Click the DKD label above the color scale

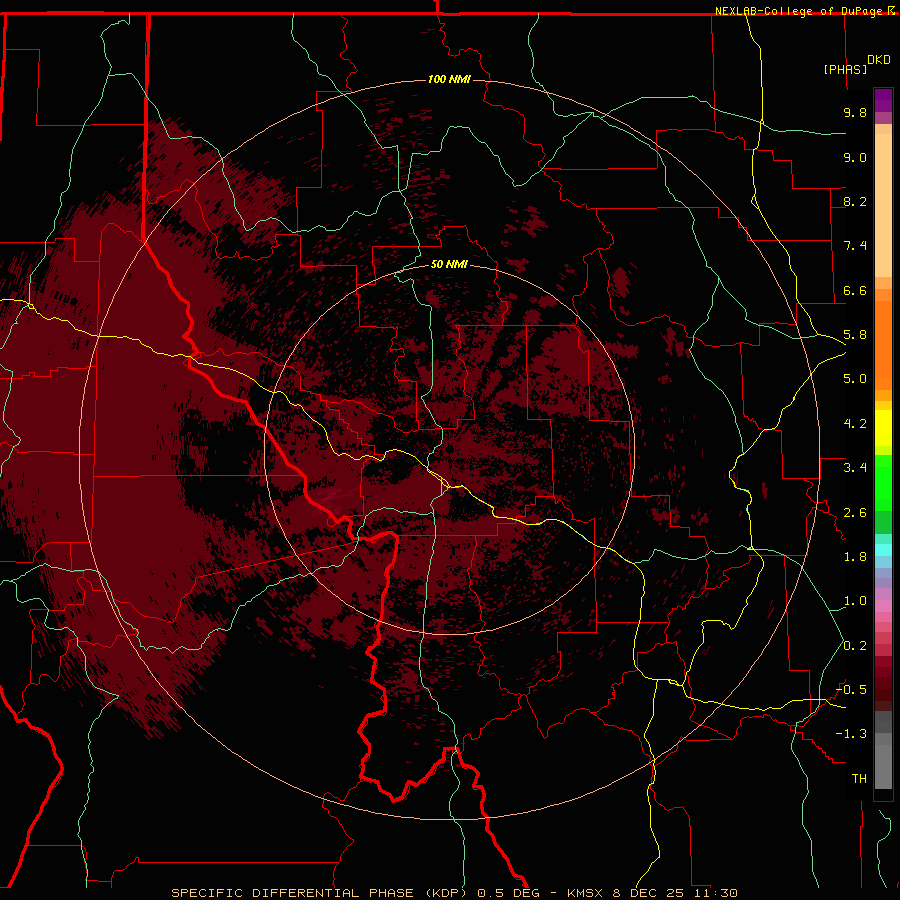coord(879,60)
